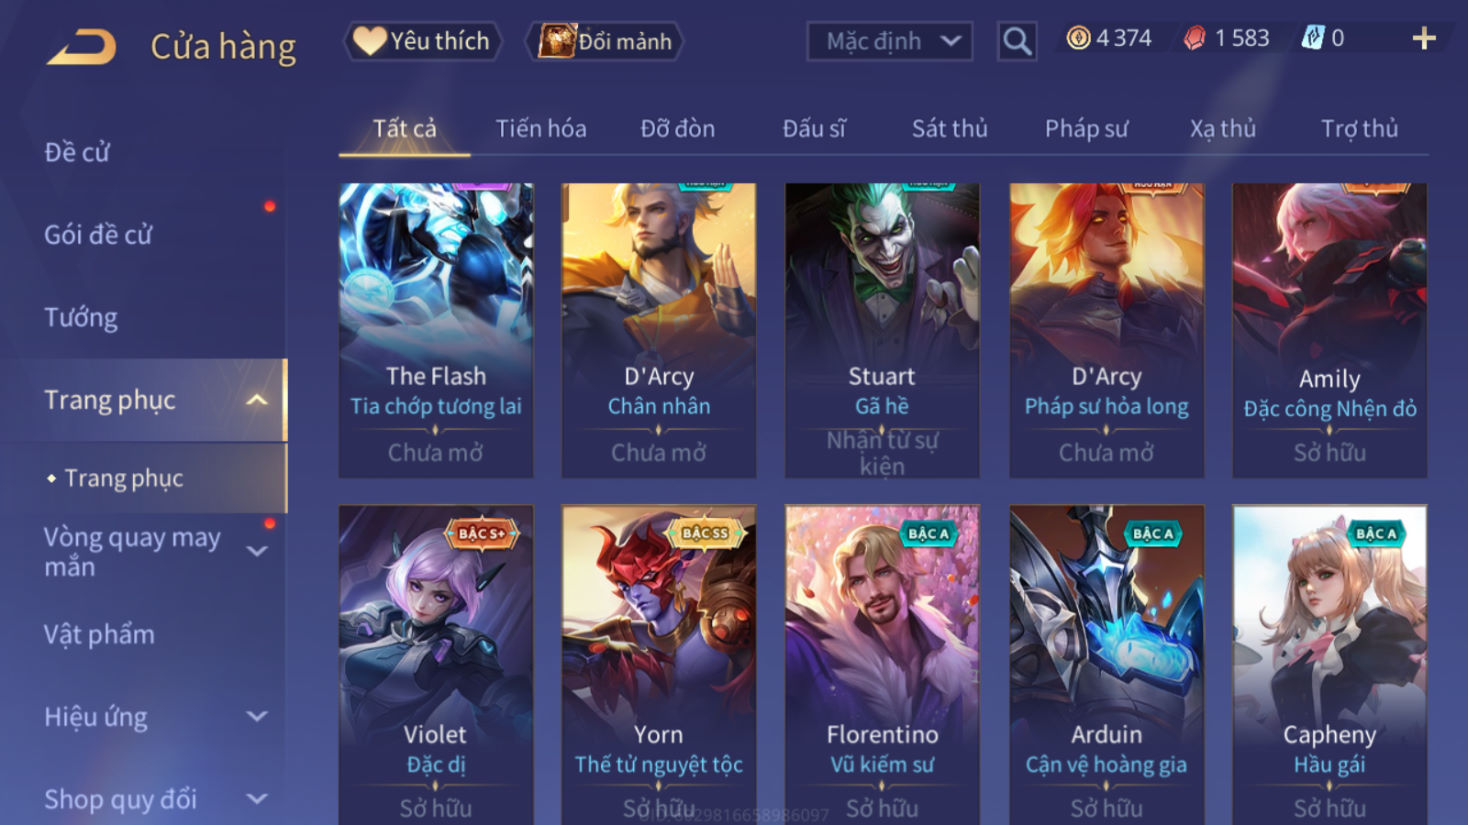This screenshot has width=1468, height=825.
Task: Select the Pháp sư tab
Action: click(x=1086, y=128)
